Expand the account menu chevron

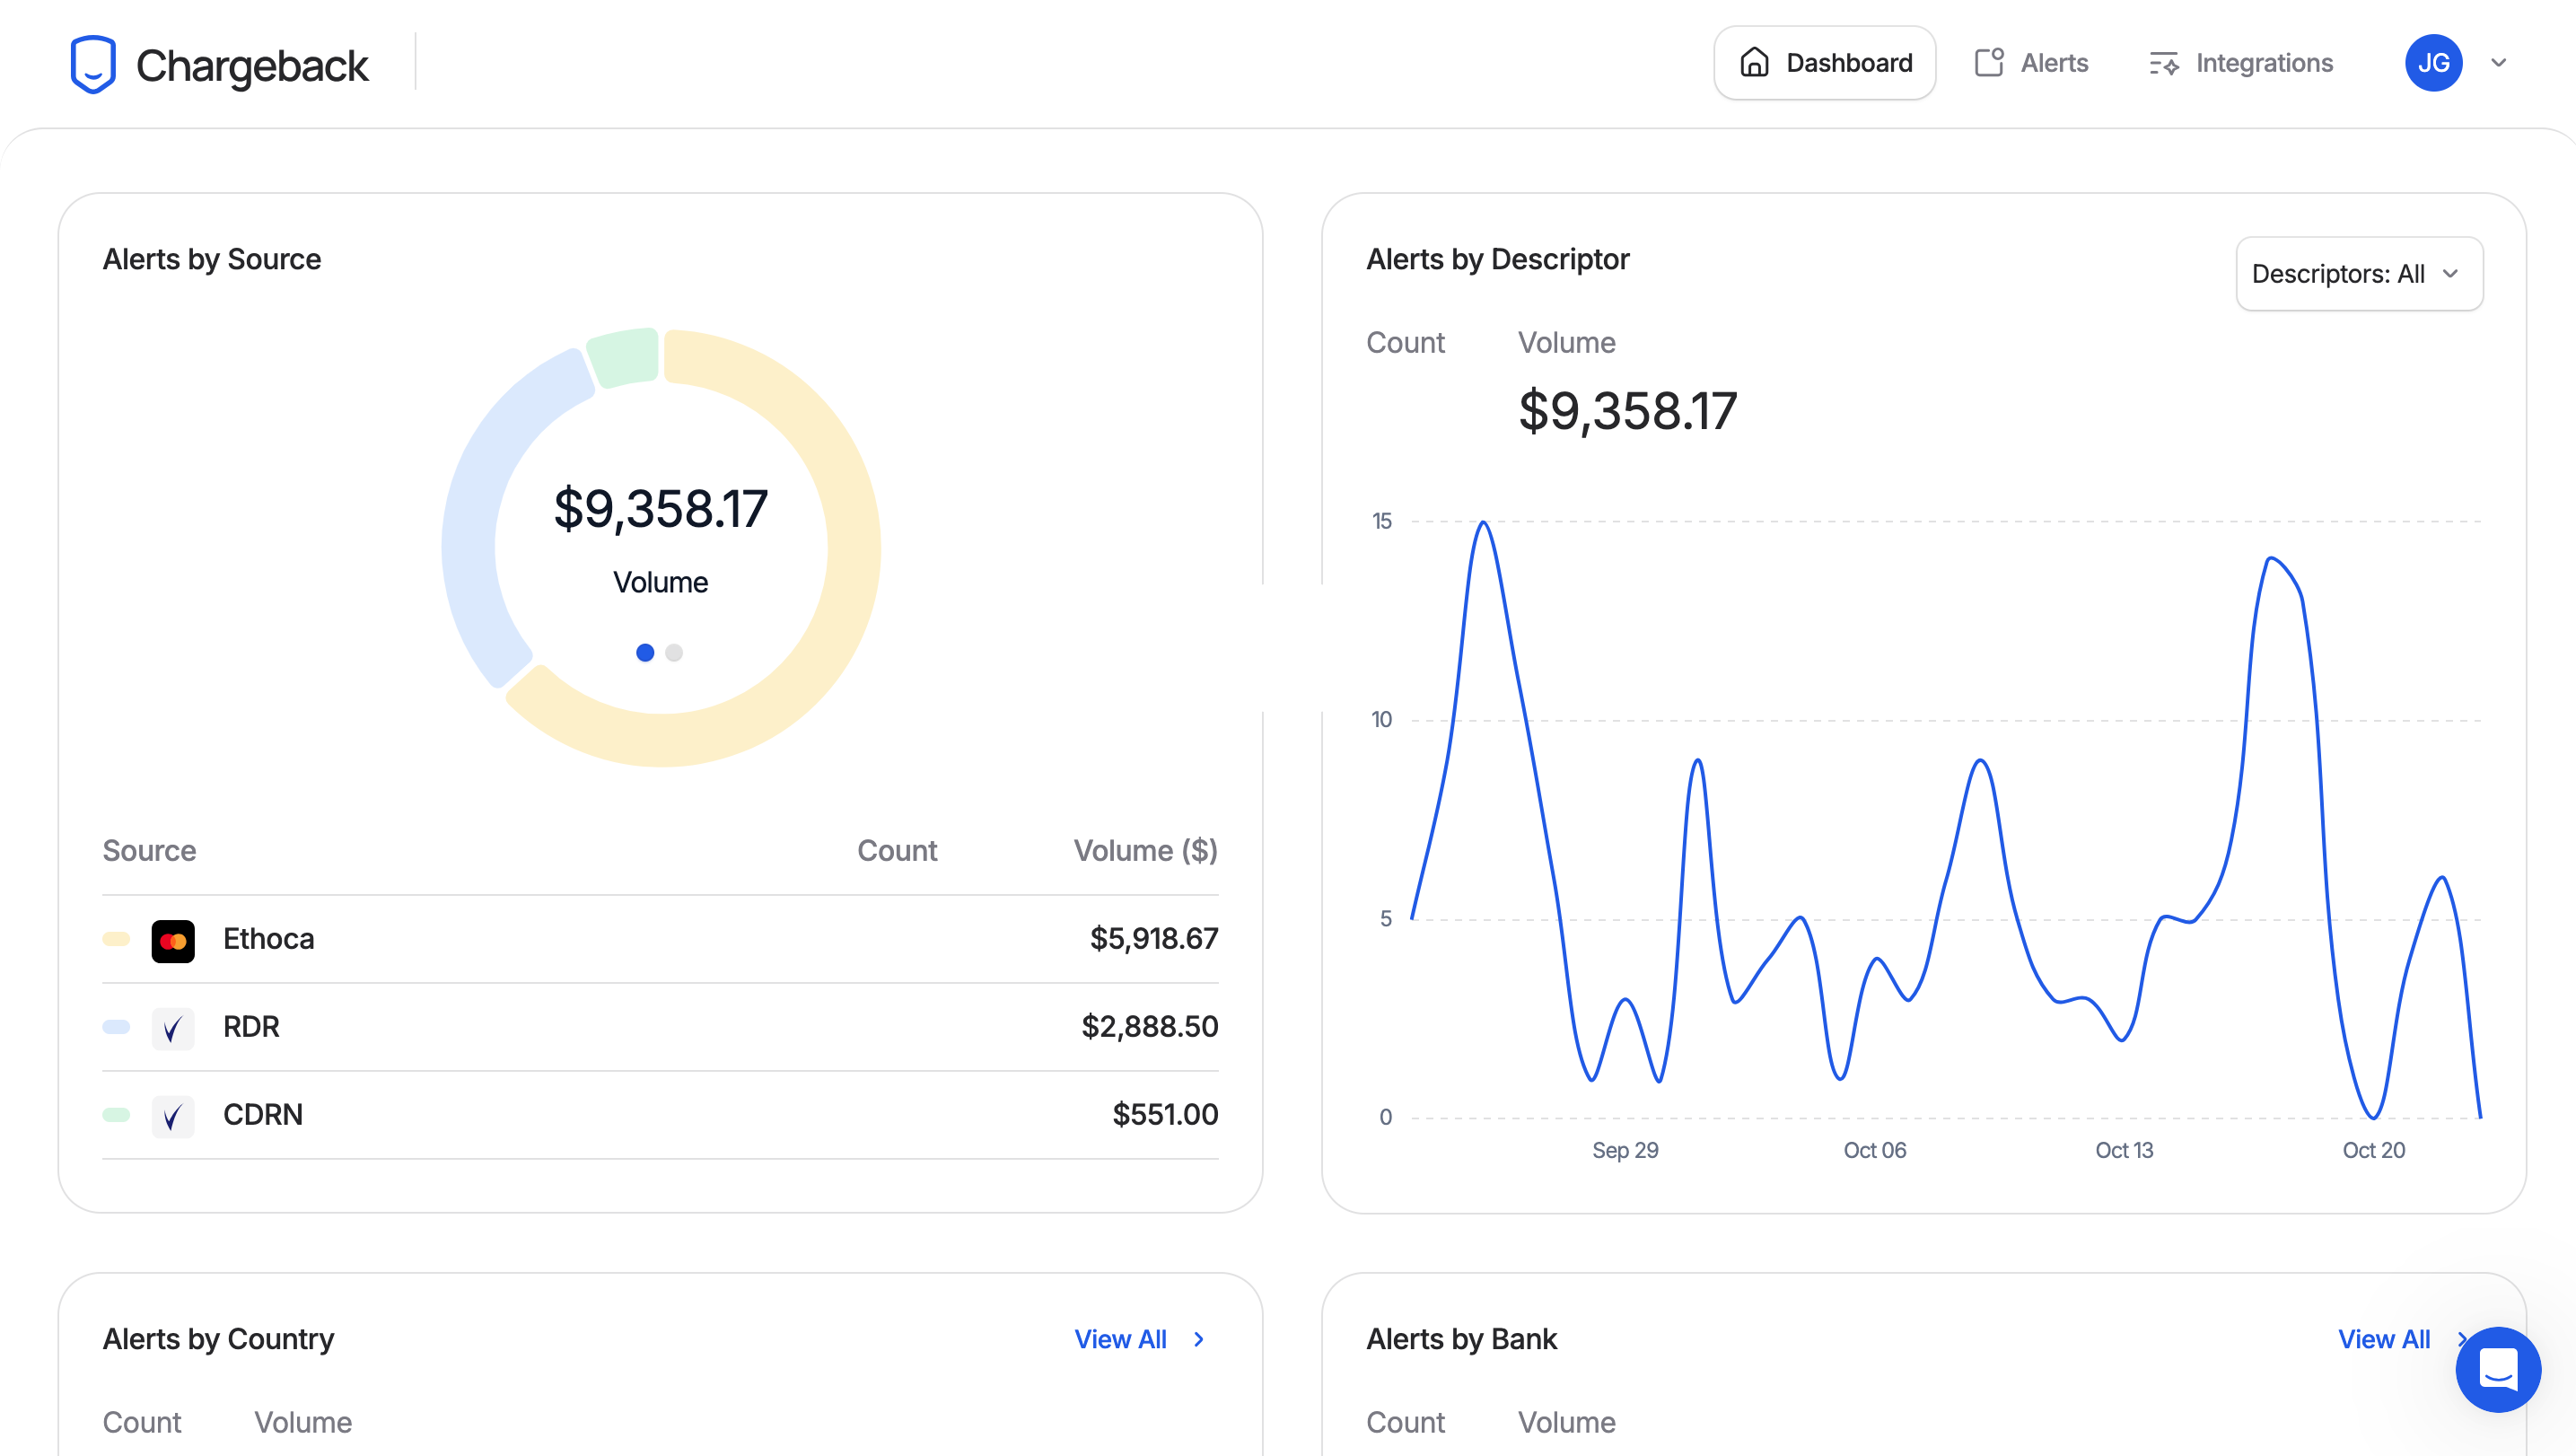[2498, 63]
